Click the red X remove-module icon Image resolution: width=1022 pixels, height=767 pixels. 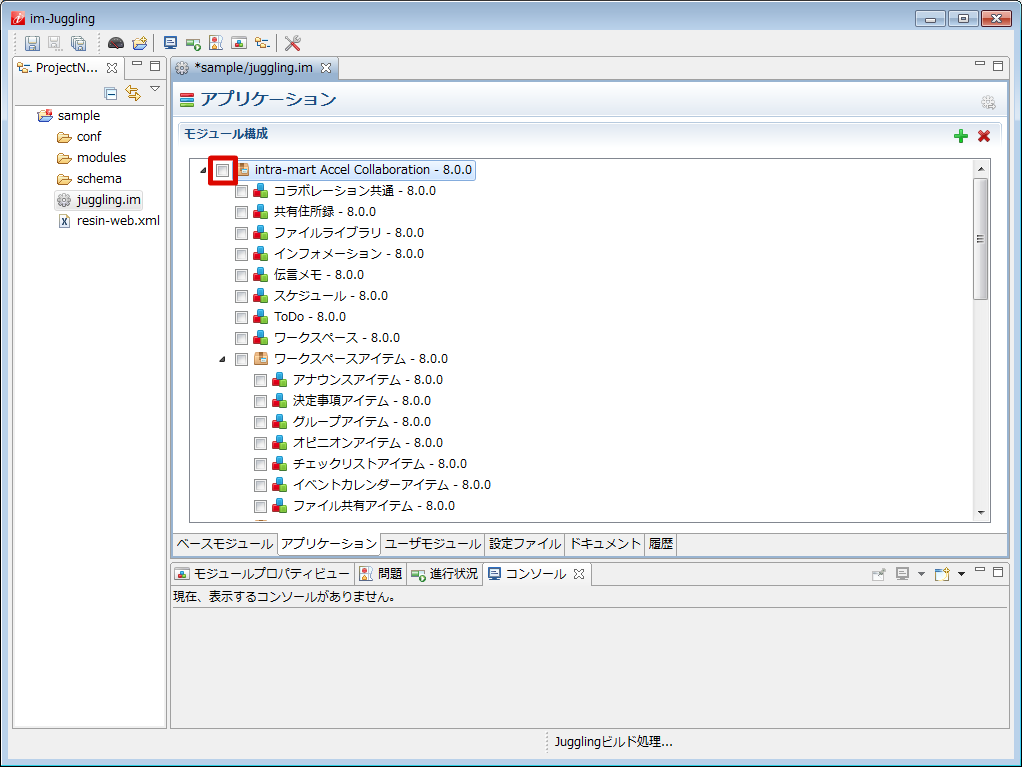pos(984,136)
